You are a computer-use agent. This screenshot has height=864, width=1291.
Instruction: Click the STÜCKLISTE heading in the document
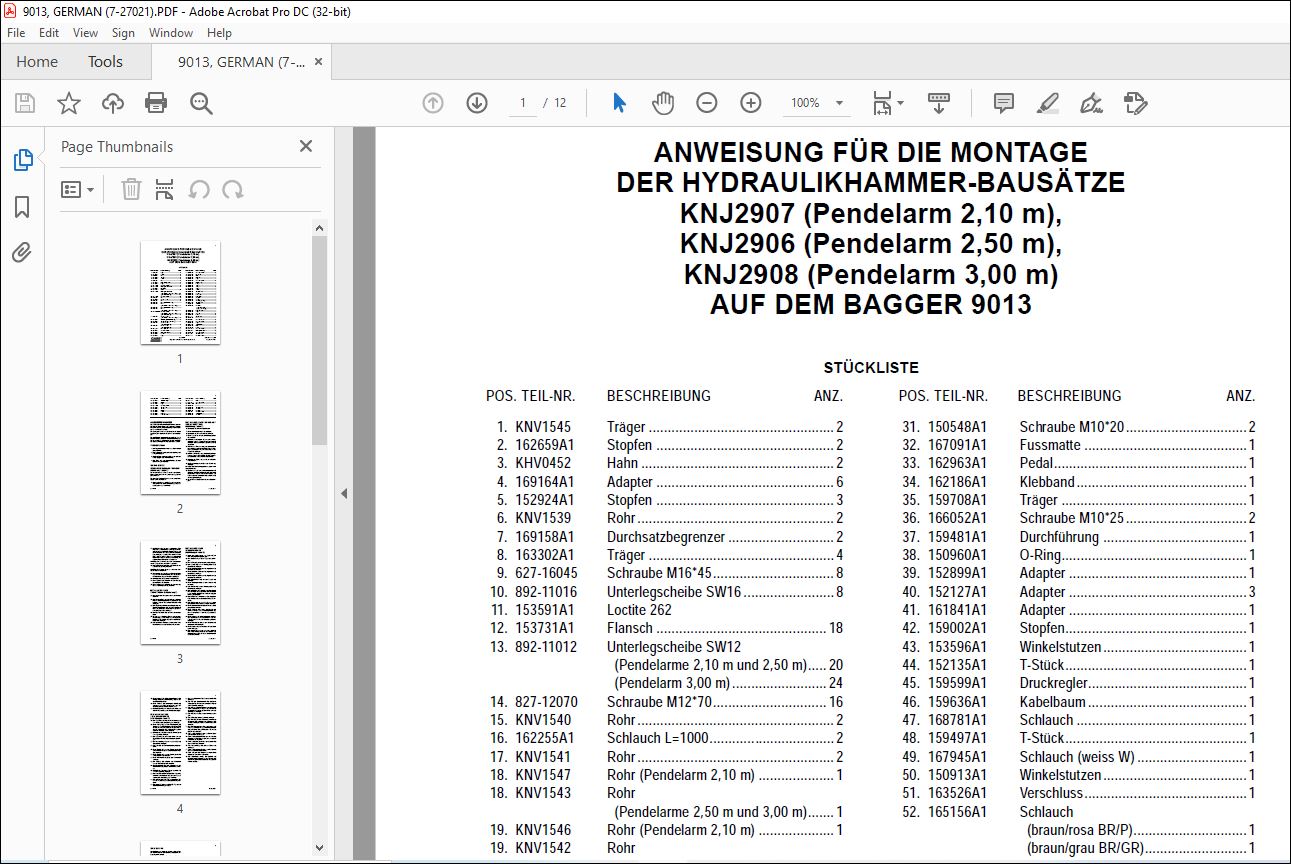pyautogui.click(x=871, y=368)
